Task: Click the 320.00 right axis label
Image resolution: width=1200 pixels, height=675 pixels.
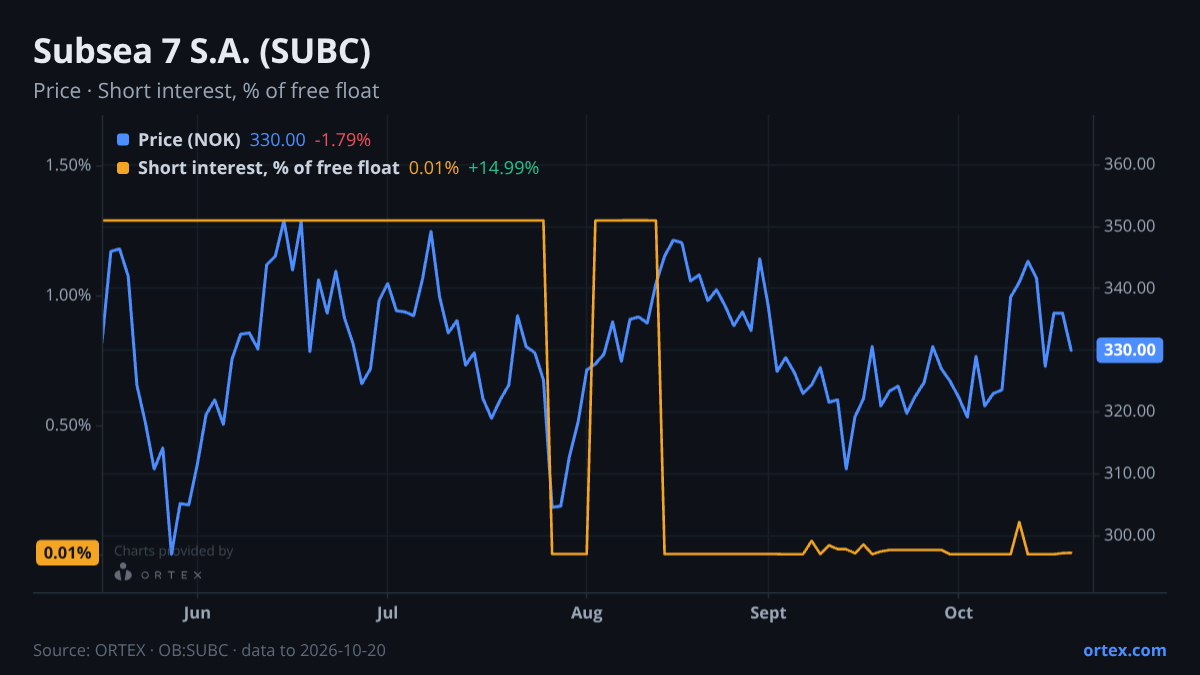Action: pos(1130,412)
